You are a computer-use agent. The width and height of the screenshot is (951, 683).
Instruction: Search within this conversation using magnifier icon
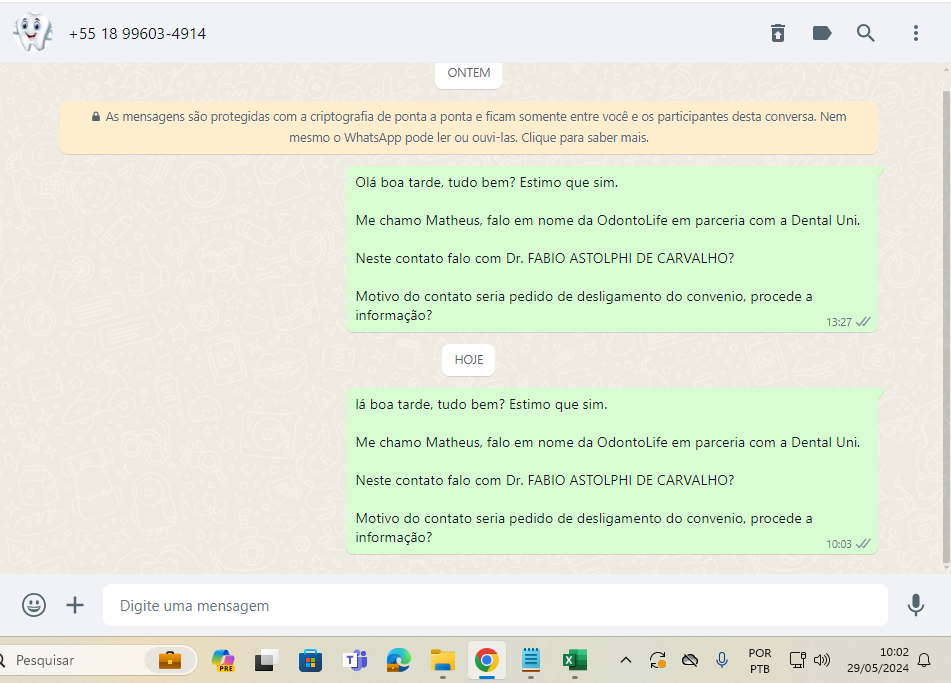(x=866, y=33)
